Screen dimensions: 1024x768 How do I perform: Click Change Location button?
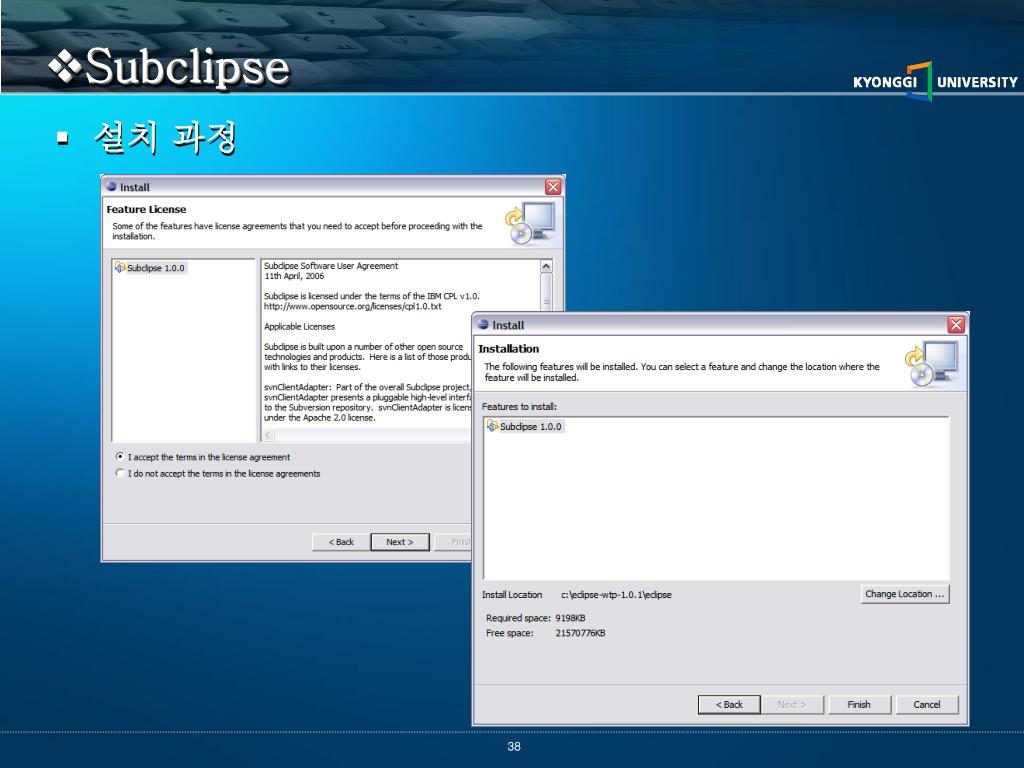tap(904, 594)
